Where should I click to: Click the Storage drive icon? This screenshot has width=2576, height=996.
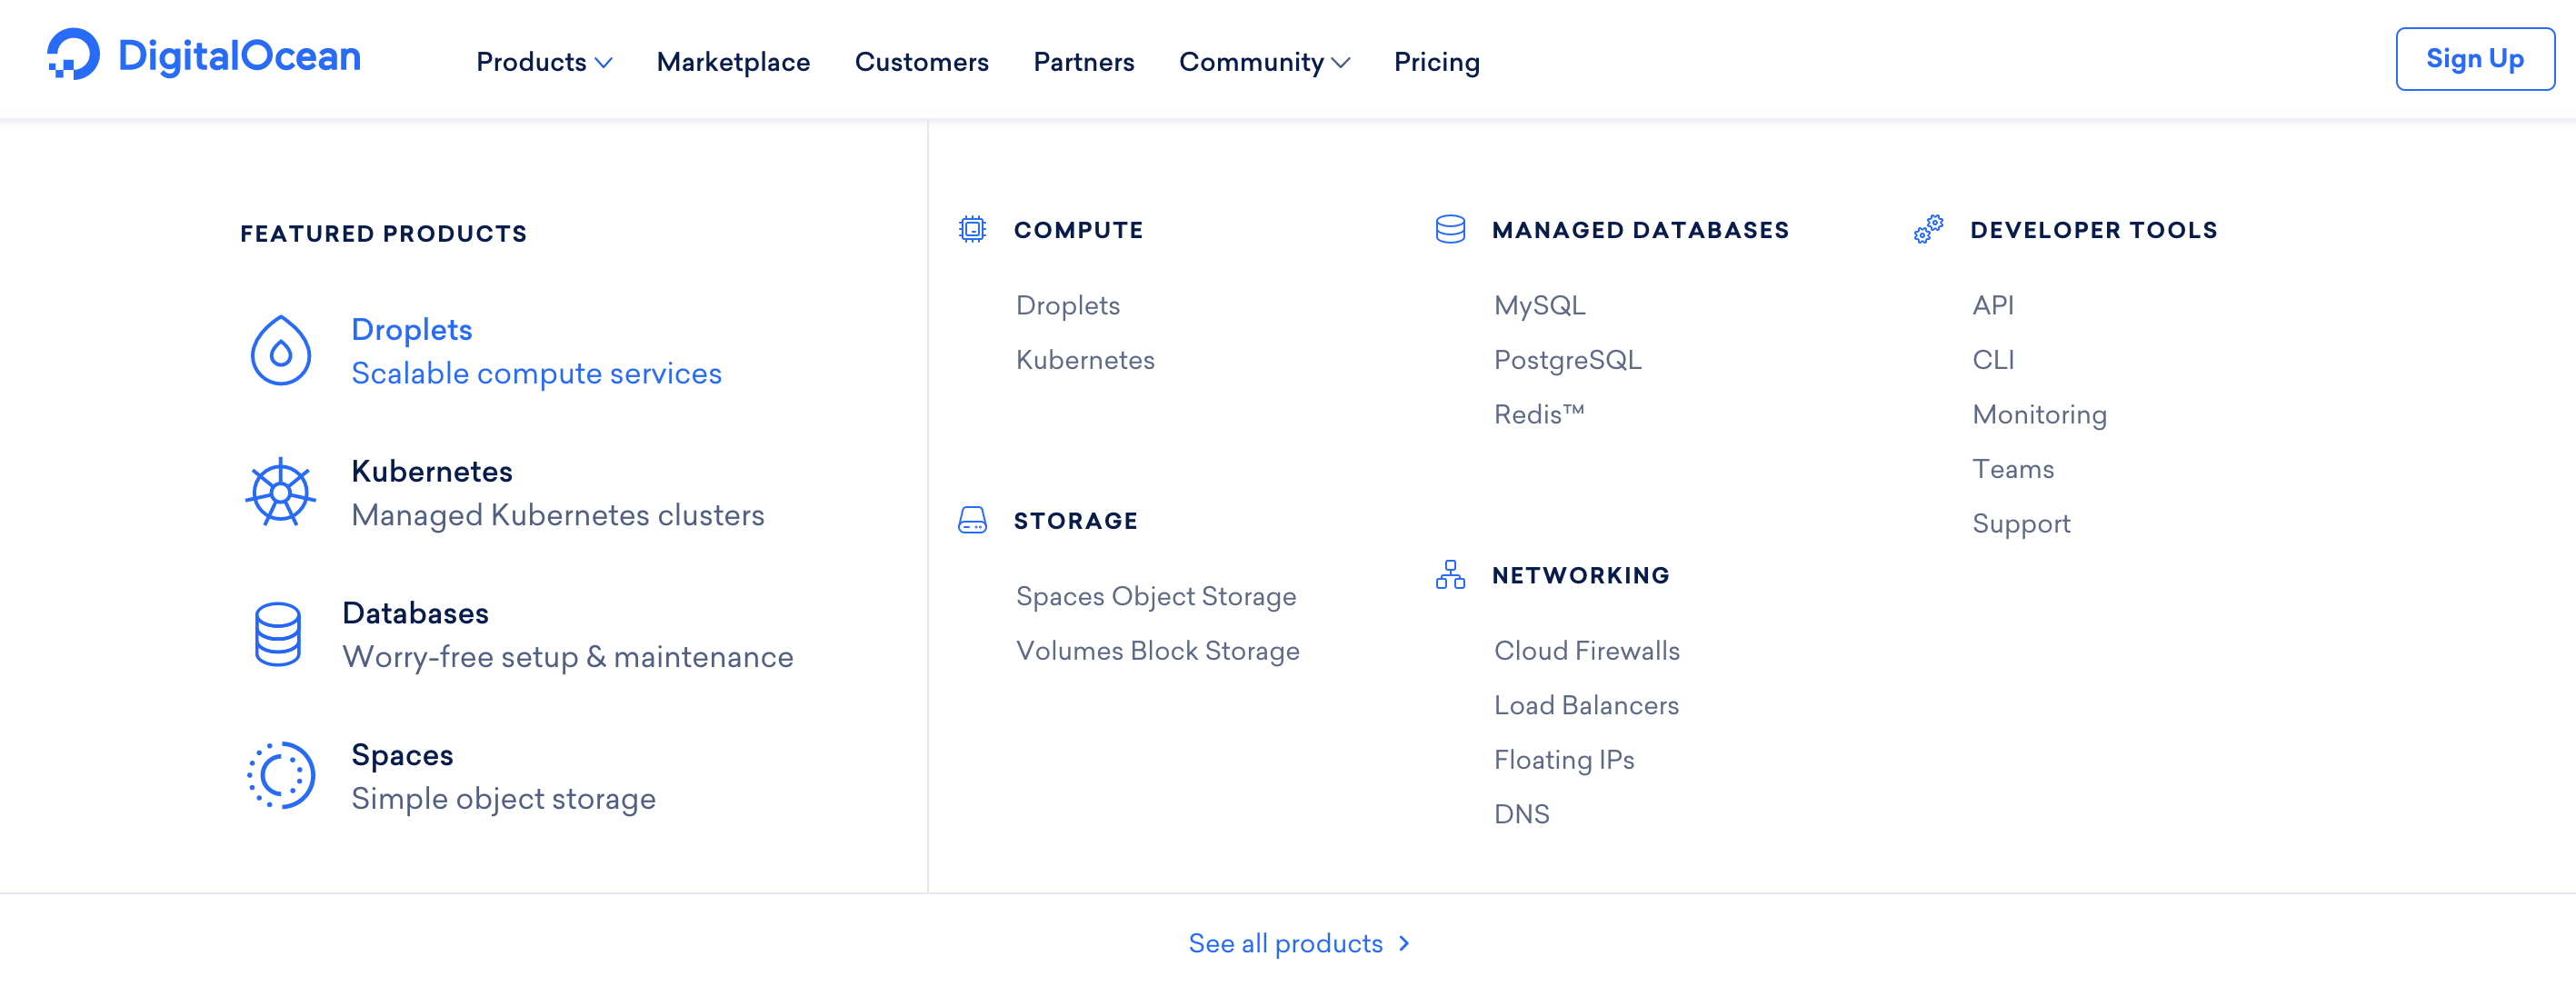972,520
